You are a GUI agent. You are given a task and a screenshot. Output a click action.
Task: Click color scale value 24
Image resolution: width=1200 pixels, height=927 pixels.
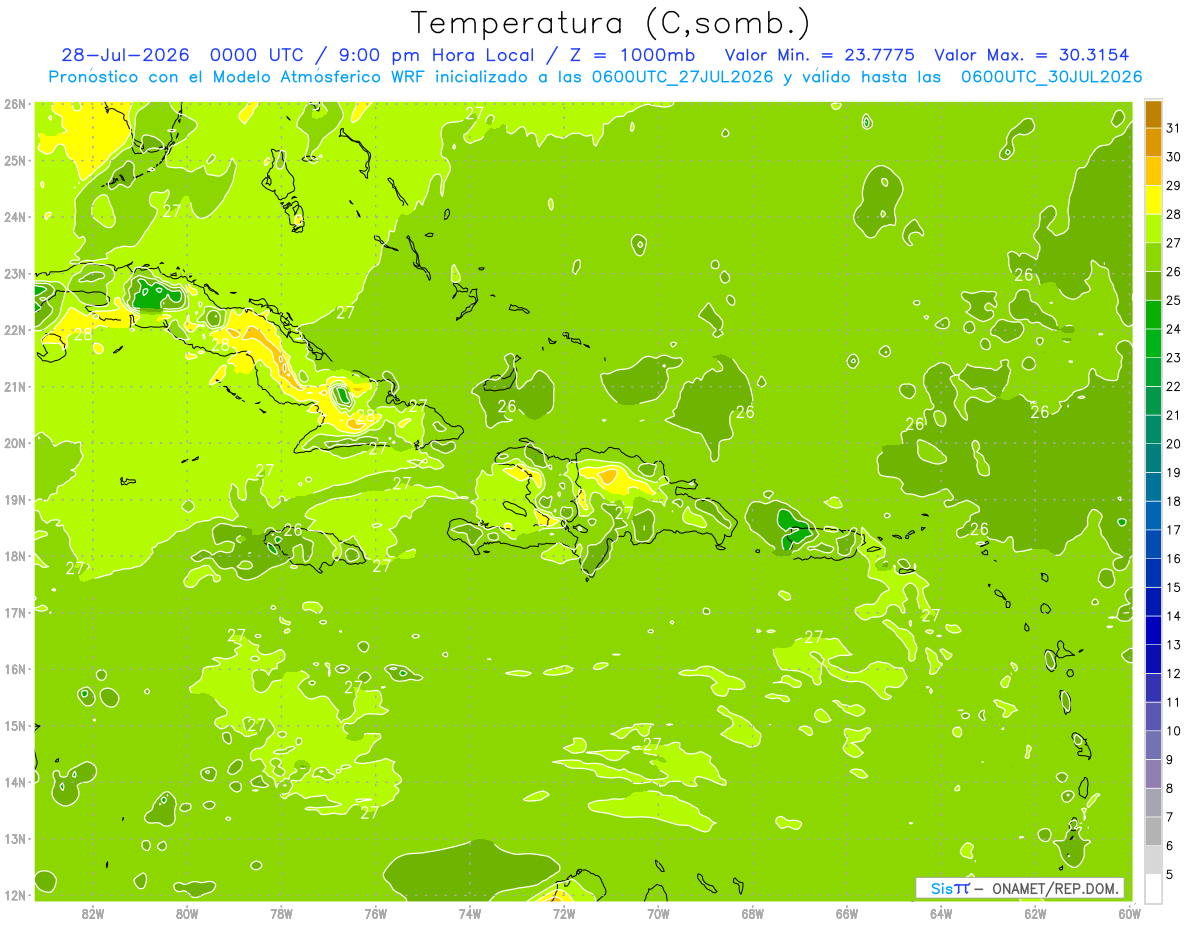click(1174, 329)
